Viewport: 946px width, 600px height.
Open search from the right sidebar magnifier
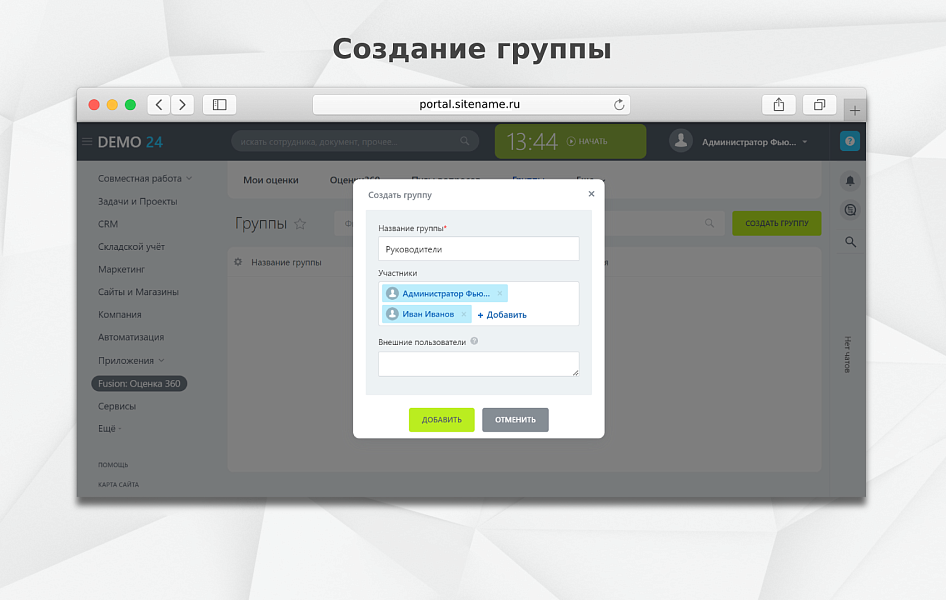849,241
